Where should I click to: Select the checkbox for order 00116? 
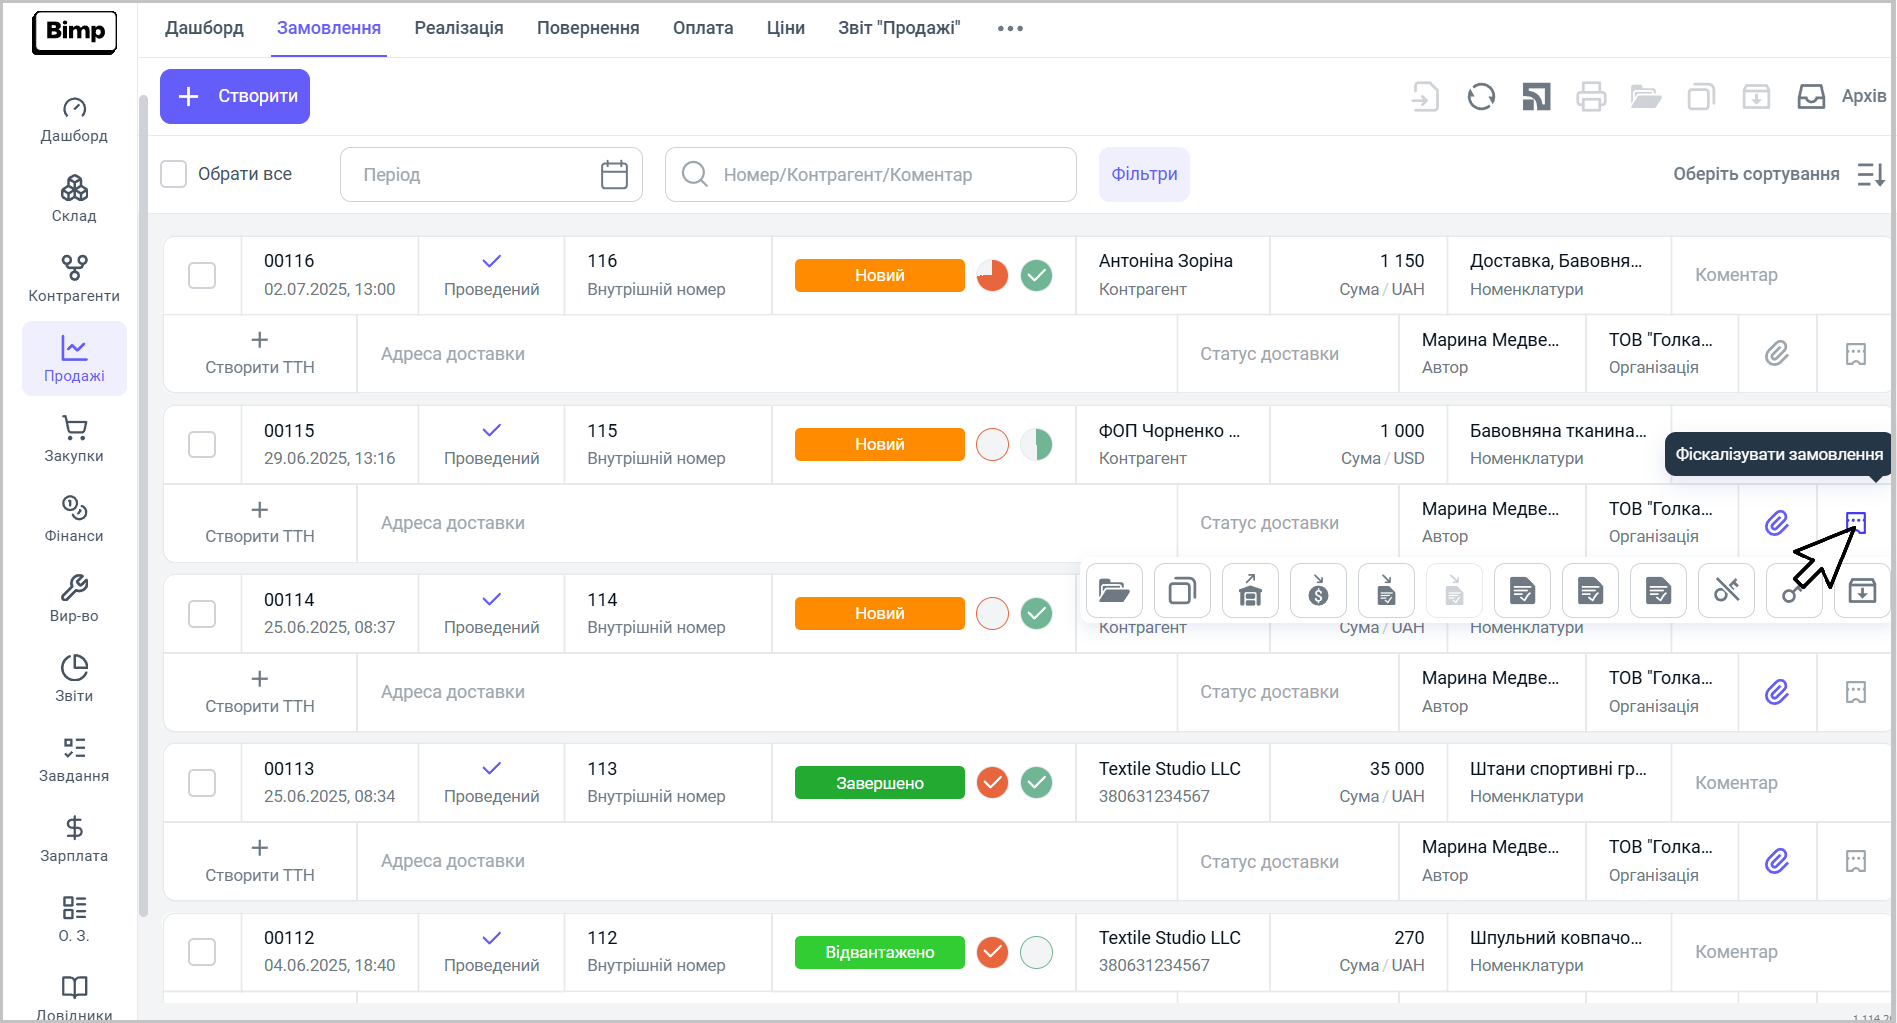click(x=202, y=275)
